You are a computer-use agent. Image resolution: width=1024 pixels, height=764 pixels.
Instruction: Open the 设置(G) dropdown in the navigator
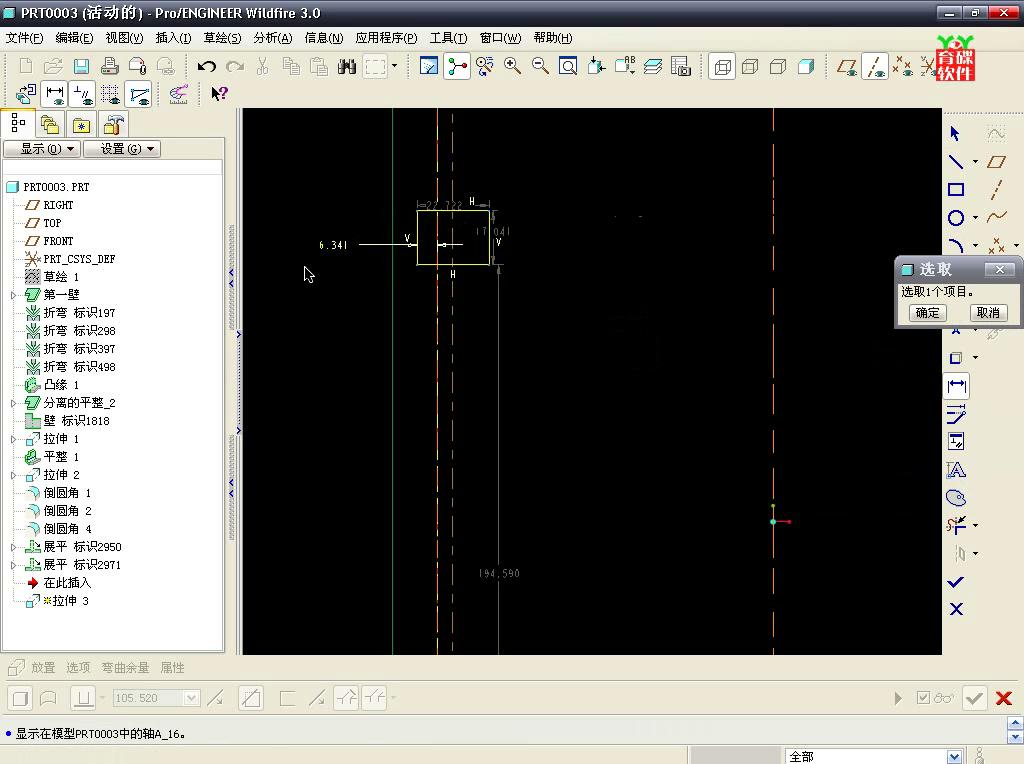coord(121,149)
